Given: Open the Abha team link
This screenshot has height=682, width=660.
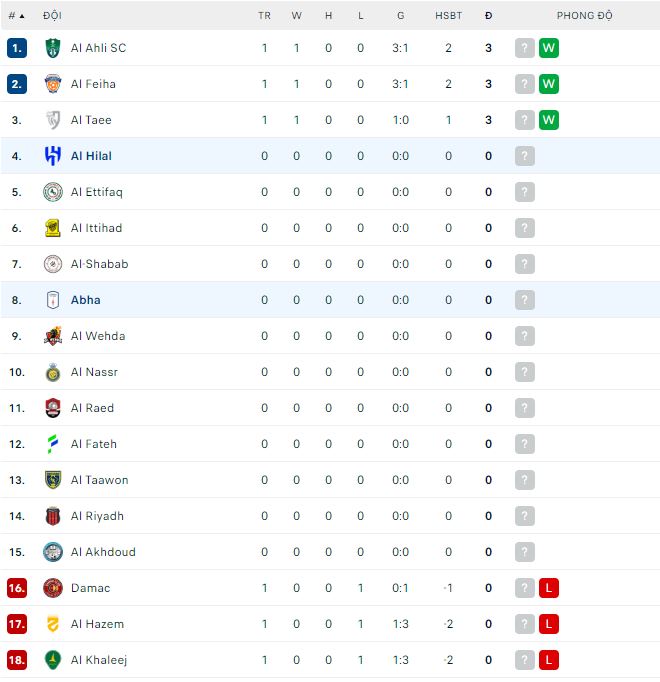Looking at the screenshot, I should [86, 300].
